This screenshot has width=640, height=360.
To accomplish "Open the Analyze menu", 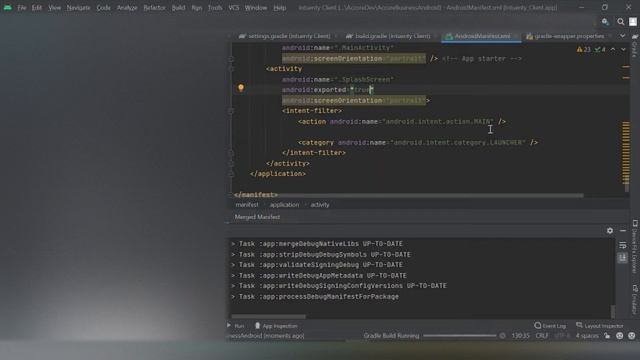I will coord(127,8).
